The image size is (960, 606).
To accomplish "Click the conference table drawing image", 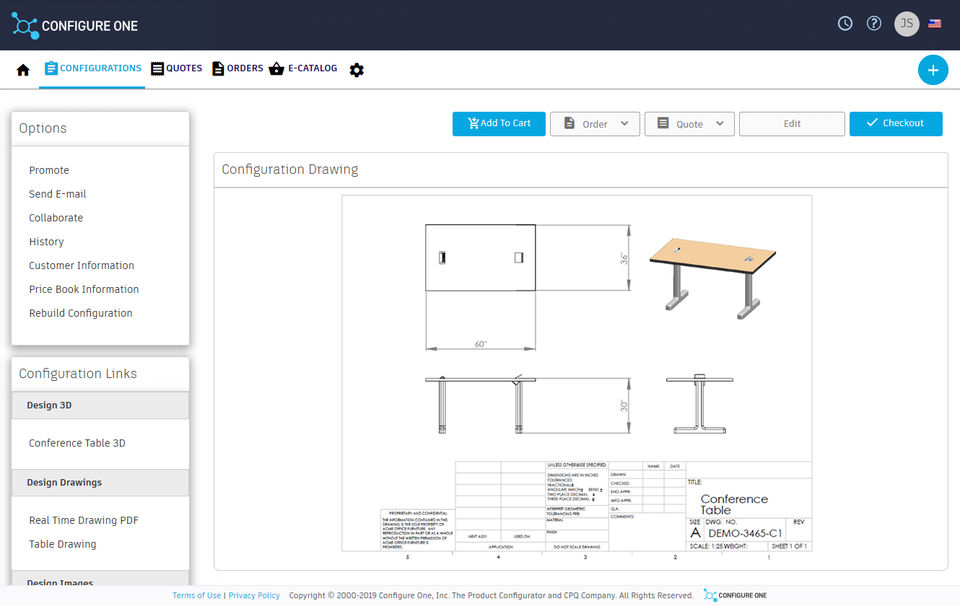I will click(577, 373).
